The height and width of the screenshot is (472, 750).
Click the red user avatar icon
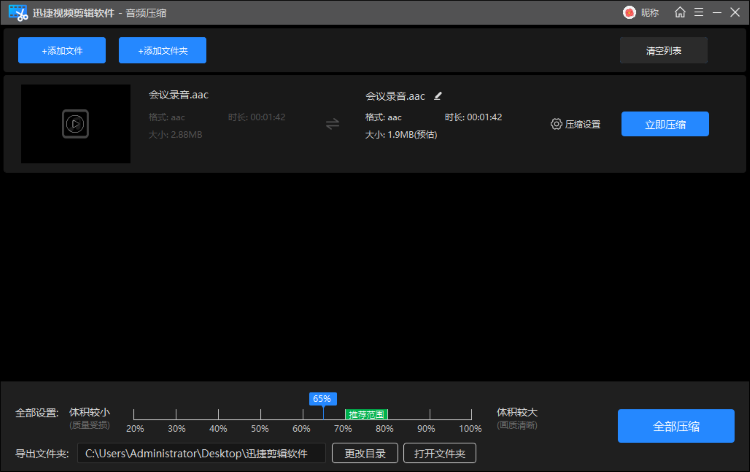coord(629,12)
